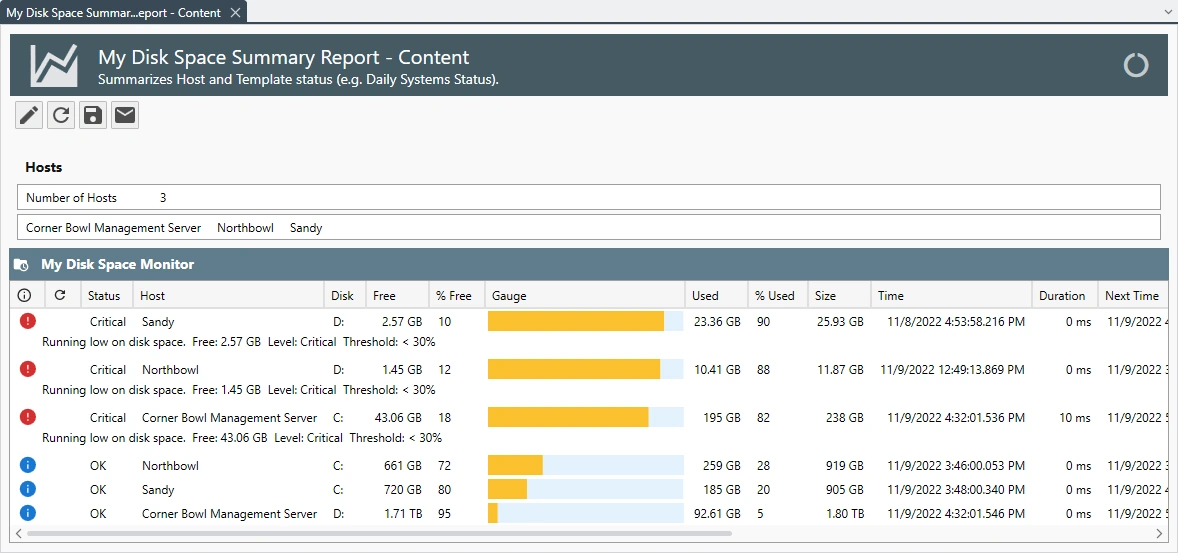Refresh the report with toolbar reload icon
Image resolution: width=1178 pixels, height=553 pixels.
point(61,116)
